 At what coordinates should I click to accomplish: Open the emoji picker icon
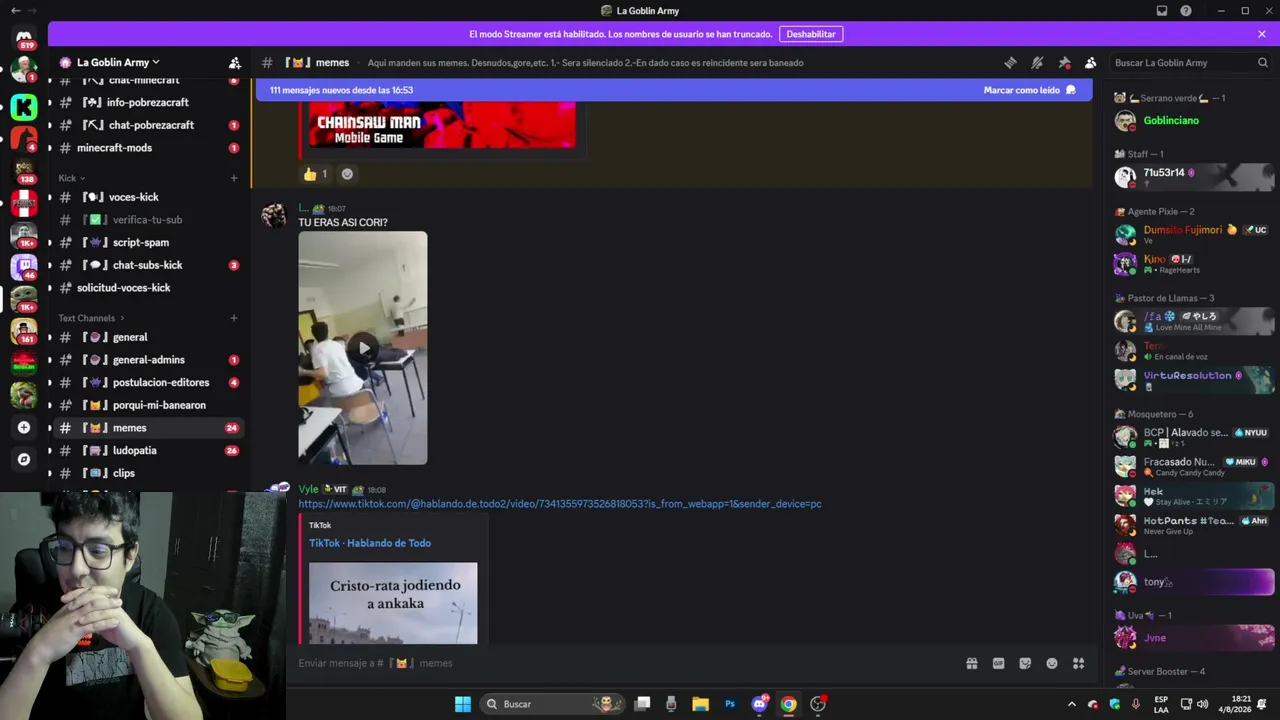click(1052, 663)
